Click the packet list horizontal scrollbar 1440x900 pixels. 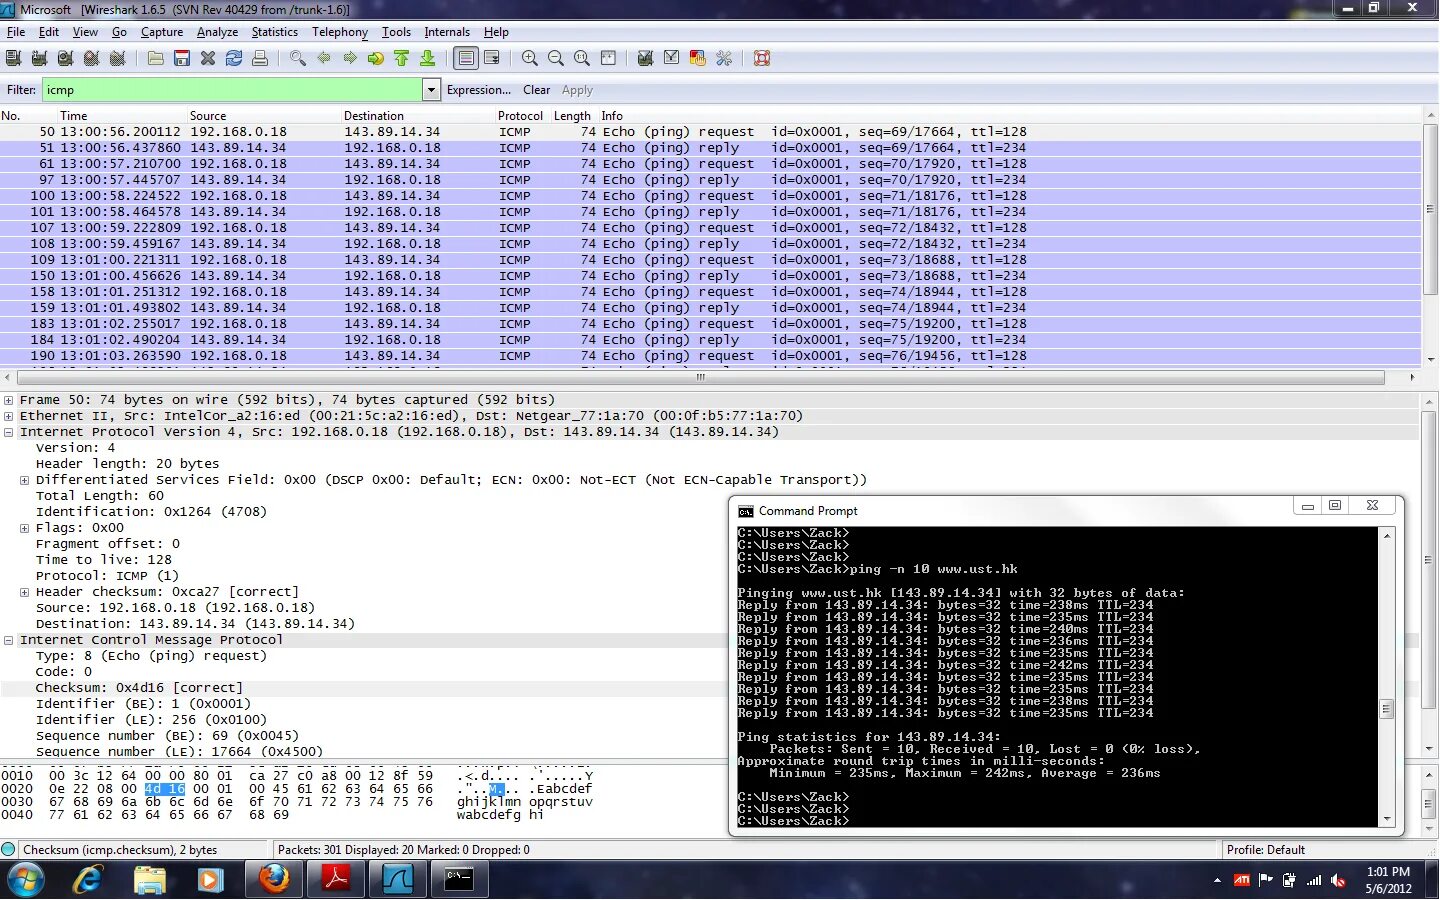pos(700,378)
